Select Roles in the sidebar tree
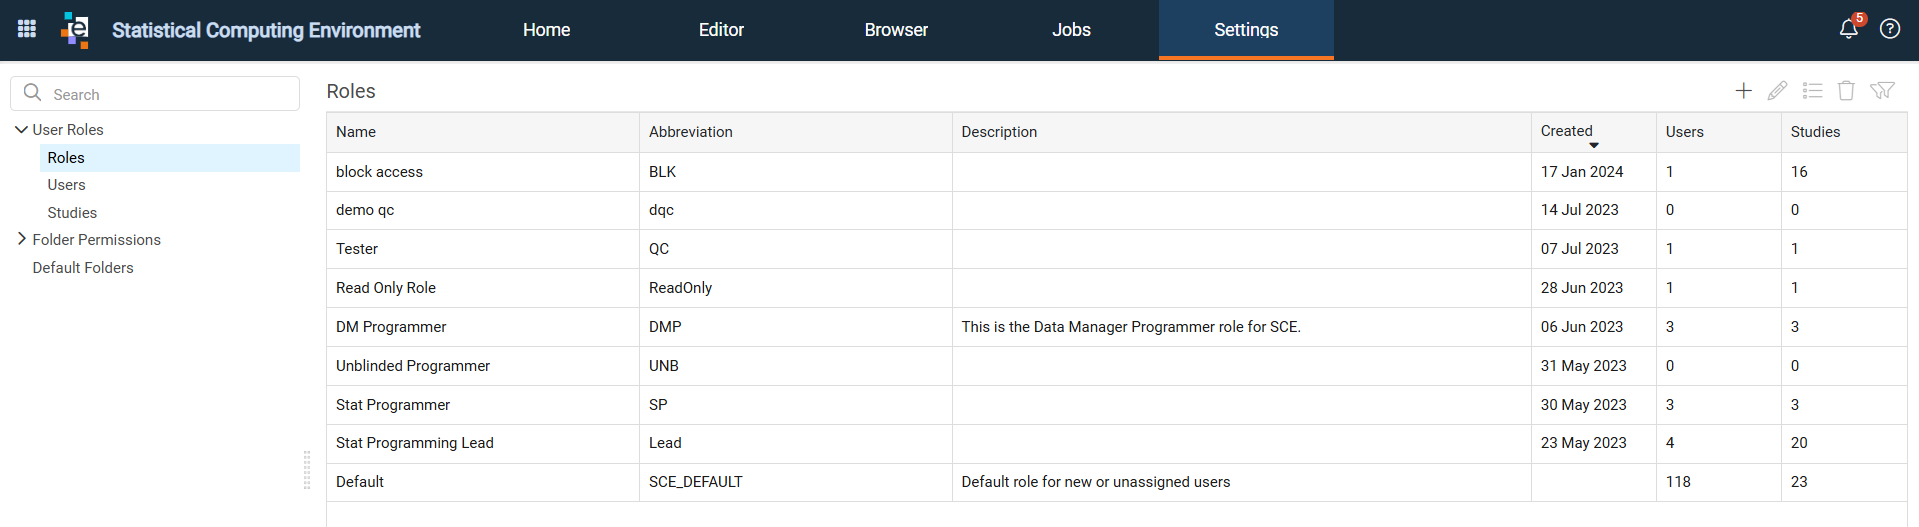 tap(169, 158)
